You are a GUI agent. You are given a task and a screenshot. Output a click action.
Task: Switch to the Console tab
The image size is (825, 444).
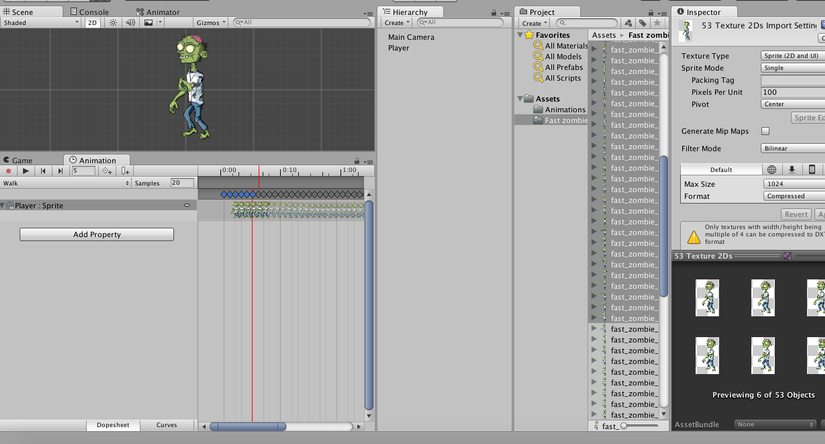(89, 12)
